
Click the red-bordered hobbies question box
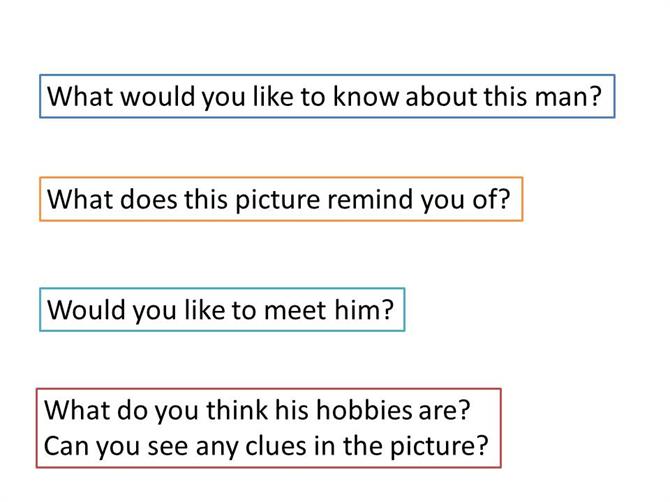tap(269, 428)
